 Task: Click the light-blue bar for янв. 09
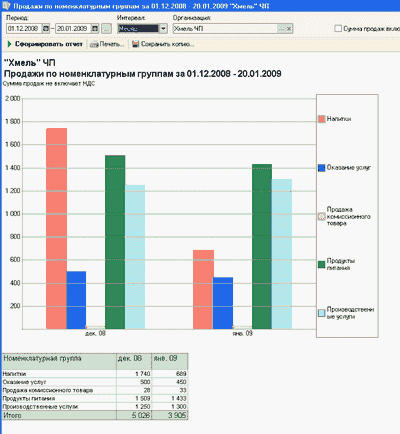tap(282, 254)
